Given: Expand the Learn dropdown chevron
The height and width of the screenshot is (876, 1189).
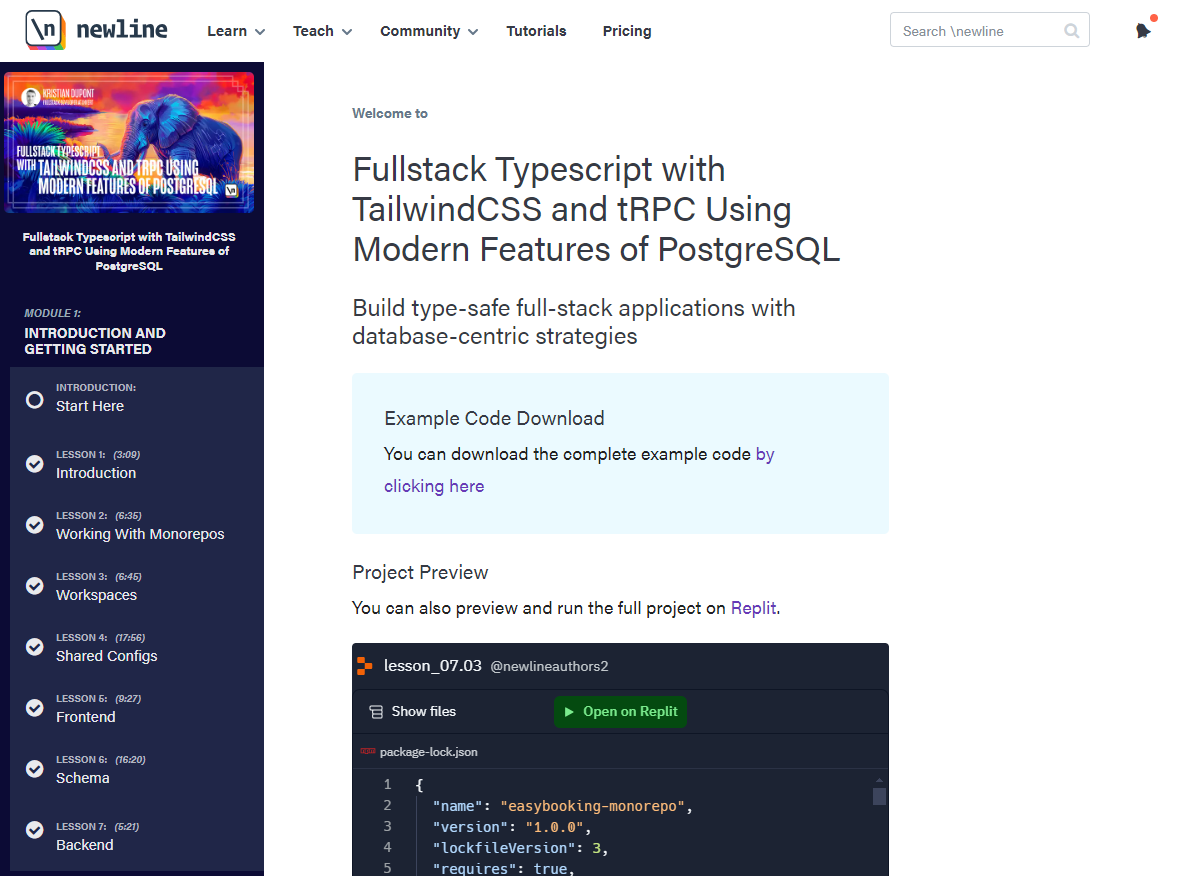Looking at the screenshot, I should point(260,32).
